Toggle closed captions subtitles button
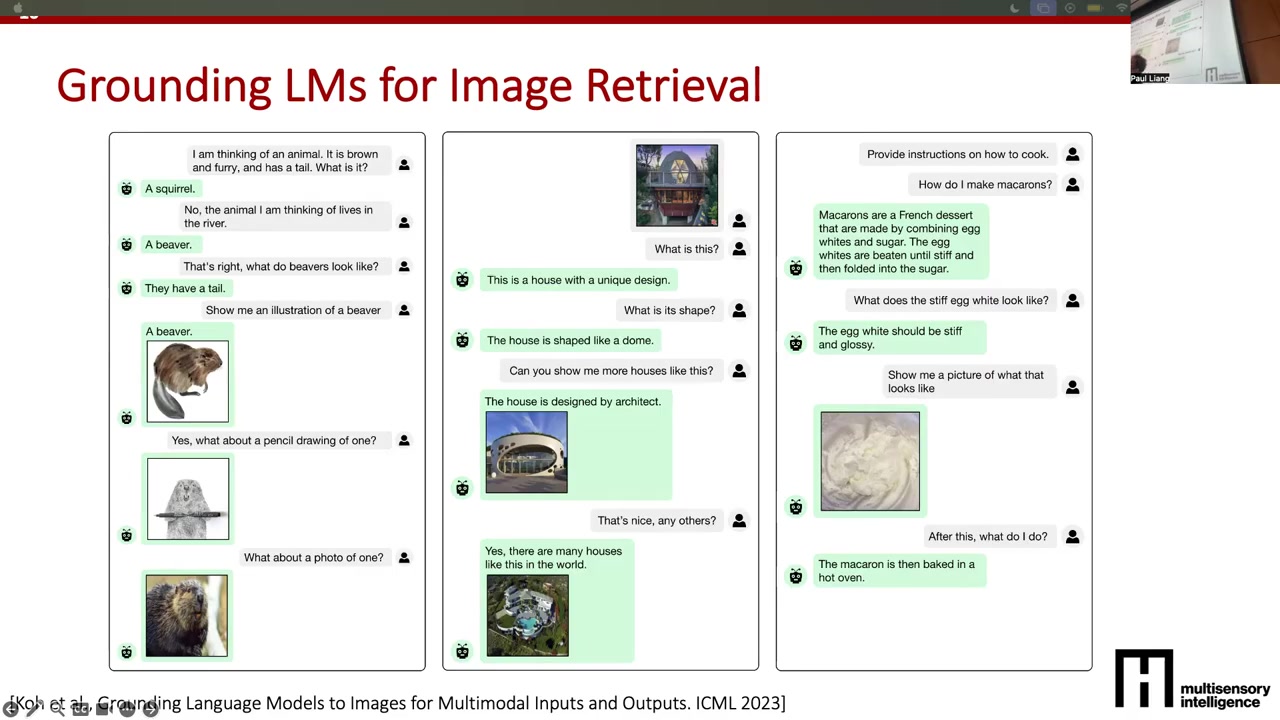This screenshot has width=1280, height=720. click(81, 709)
